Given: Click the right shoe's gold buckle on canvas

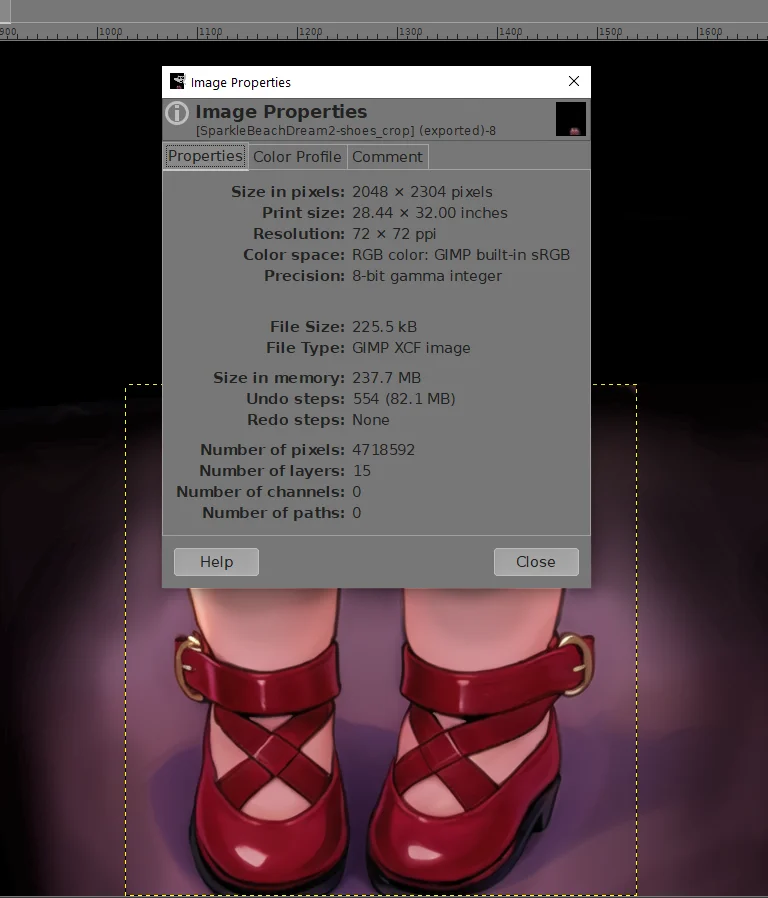Looking at the screenshot, I should (x=574, y=663).
